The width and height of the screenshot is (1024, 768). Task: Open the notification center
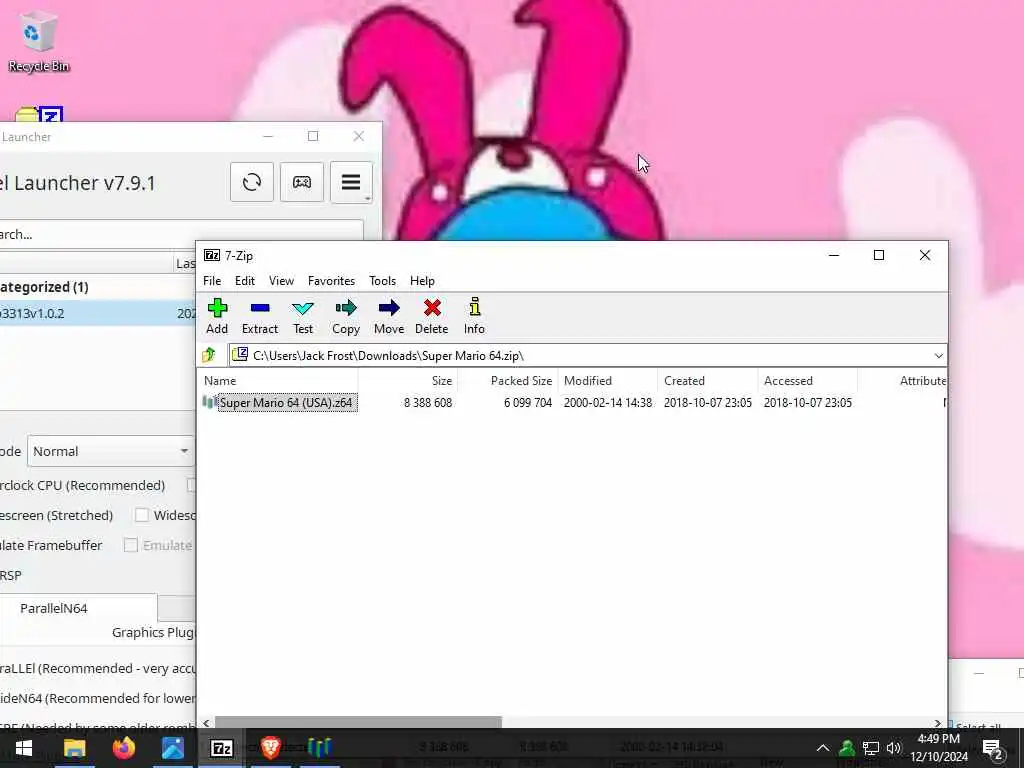993,748
